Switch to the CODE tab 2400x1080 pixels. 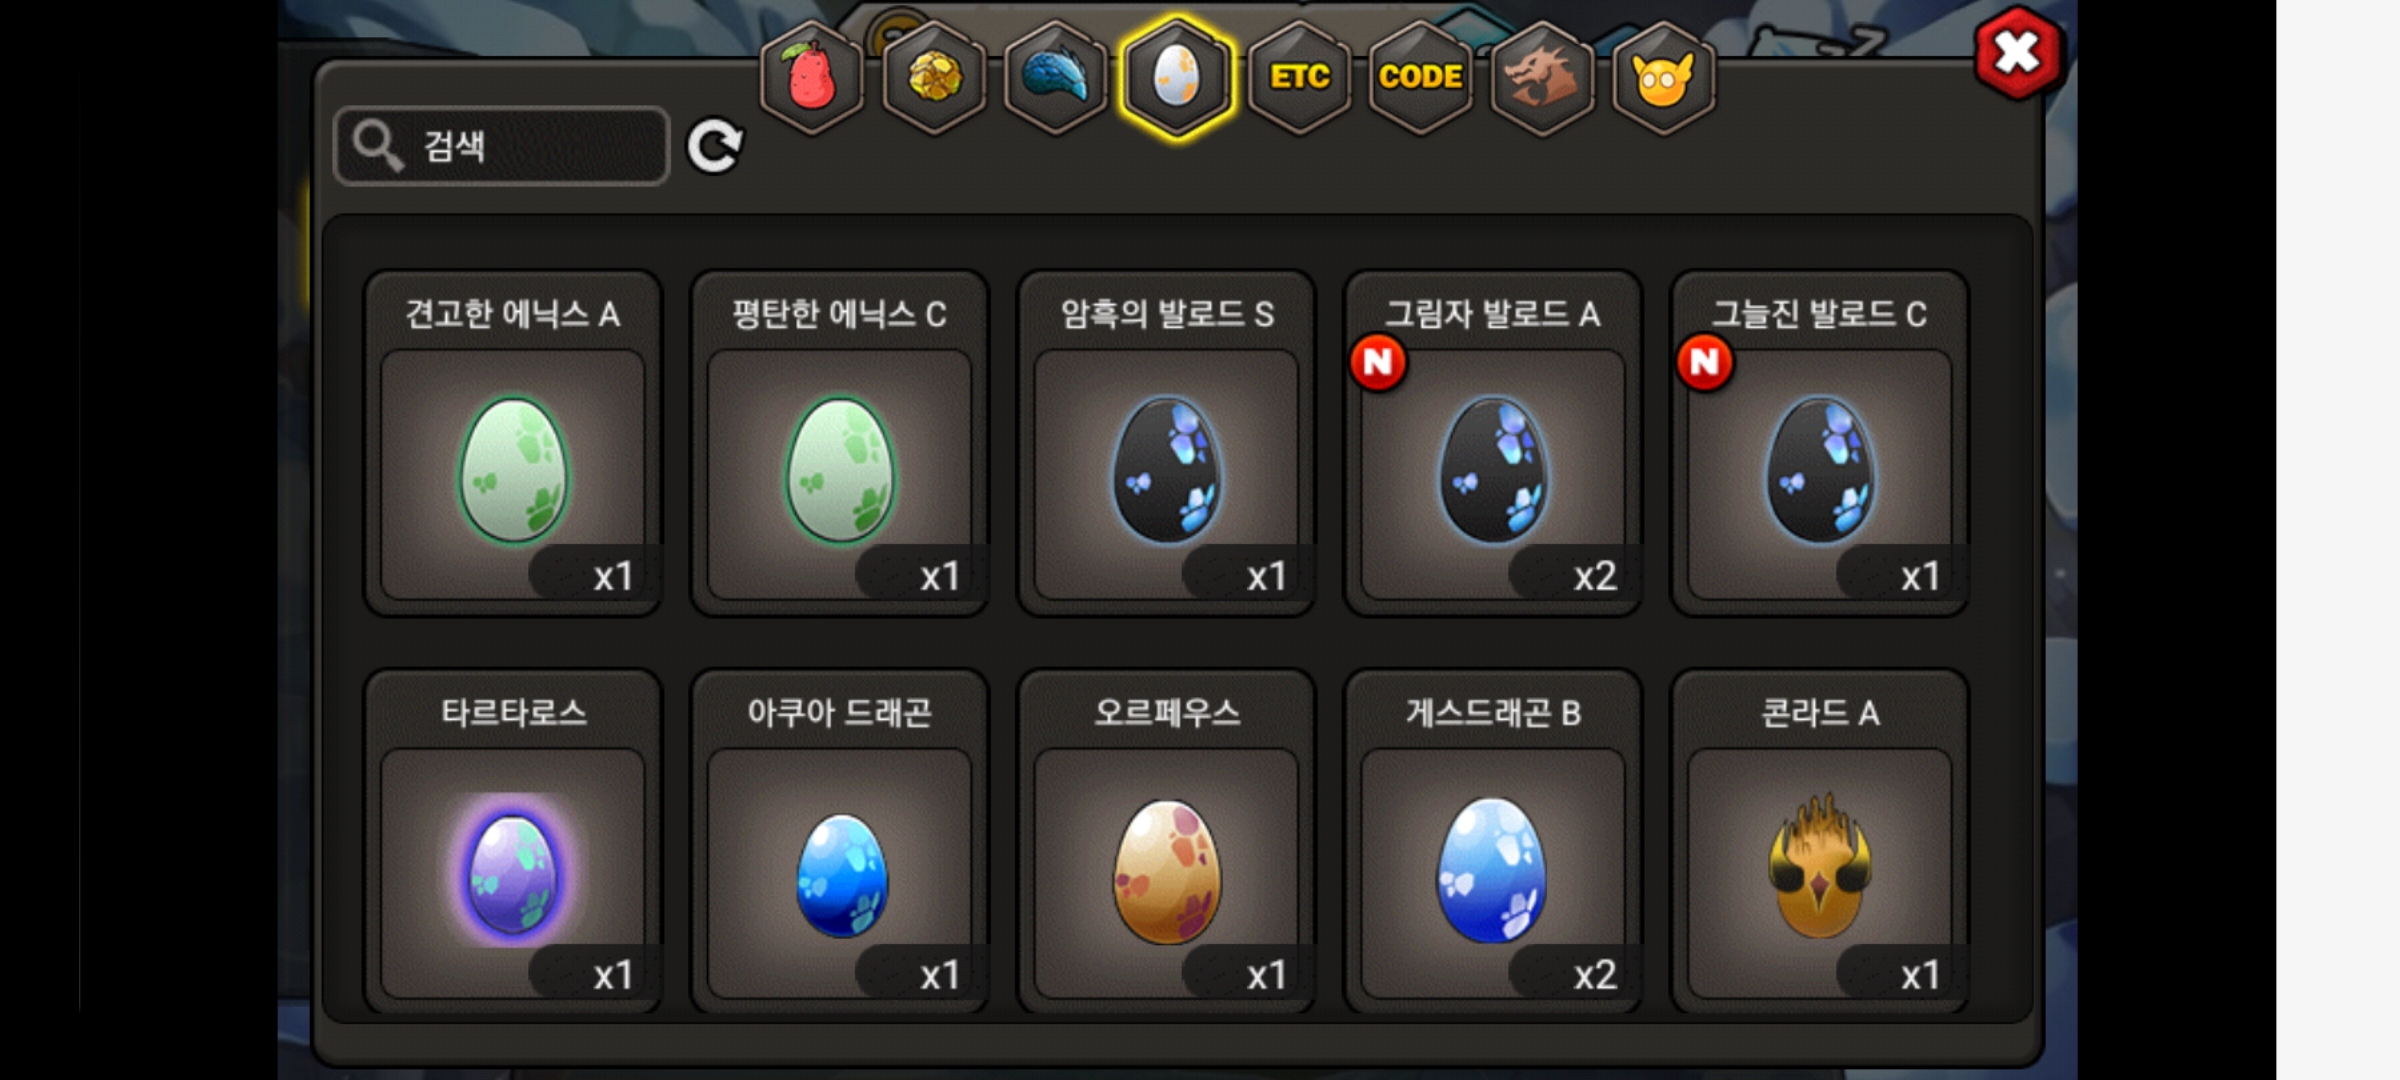tap(1420, 77)
